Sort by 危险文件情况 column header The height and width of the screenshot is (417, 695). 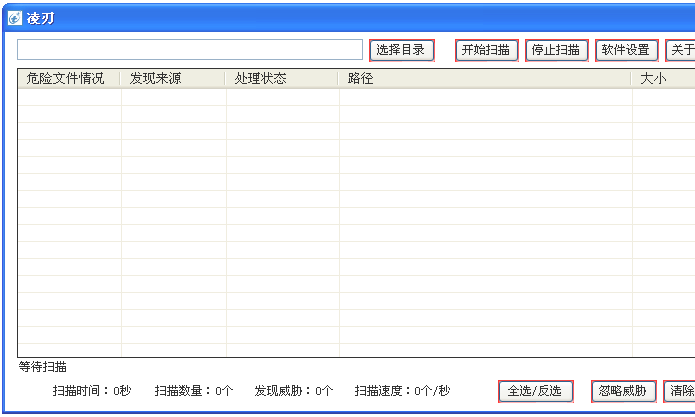pyautogui.click(x=67, y=78)
